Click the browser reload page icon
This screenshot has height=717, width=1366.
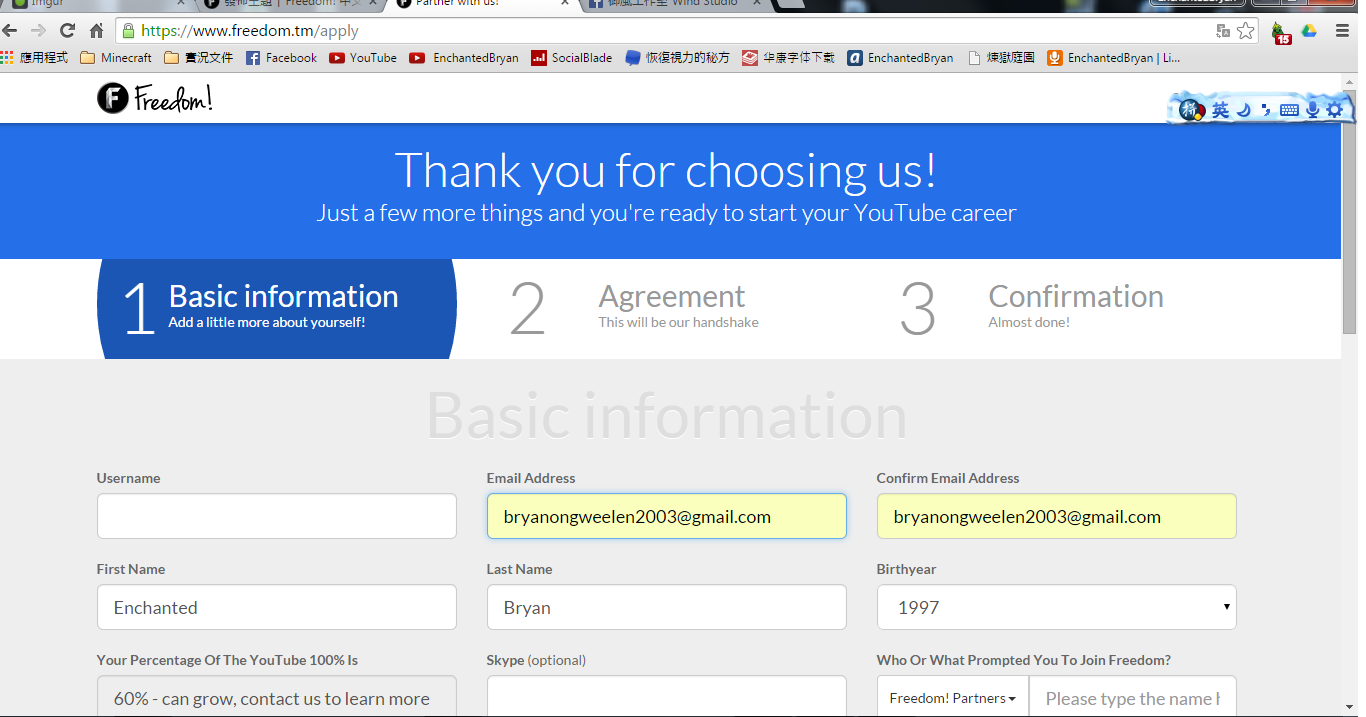pos(68,31)
